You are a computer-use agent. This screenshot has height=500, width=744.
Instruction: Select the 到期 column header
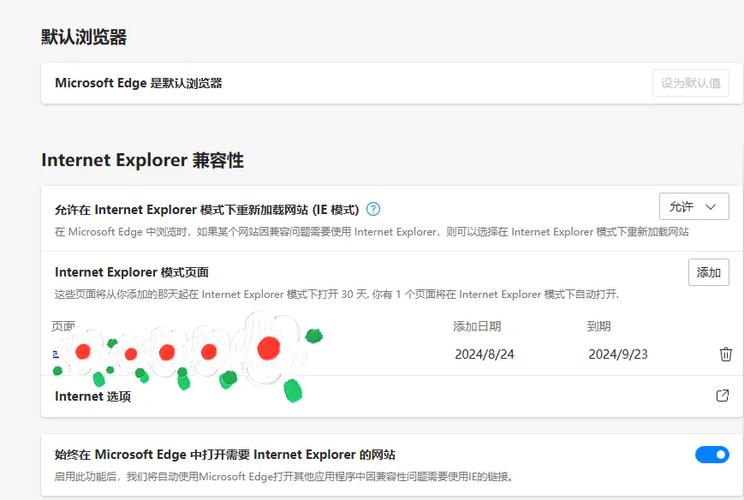tap(598, 326)
